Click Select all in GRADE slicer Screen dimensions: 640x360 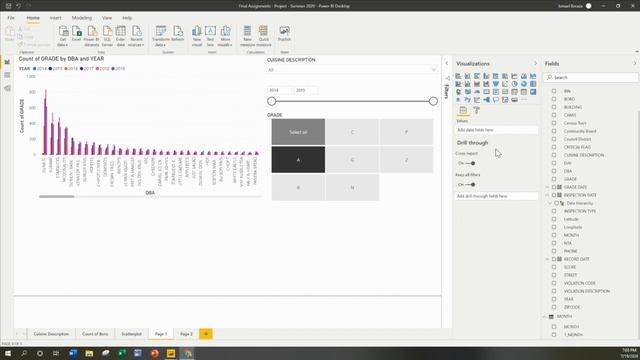click(298, 132)
